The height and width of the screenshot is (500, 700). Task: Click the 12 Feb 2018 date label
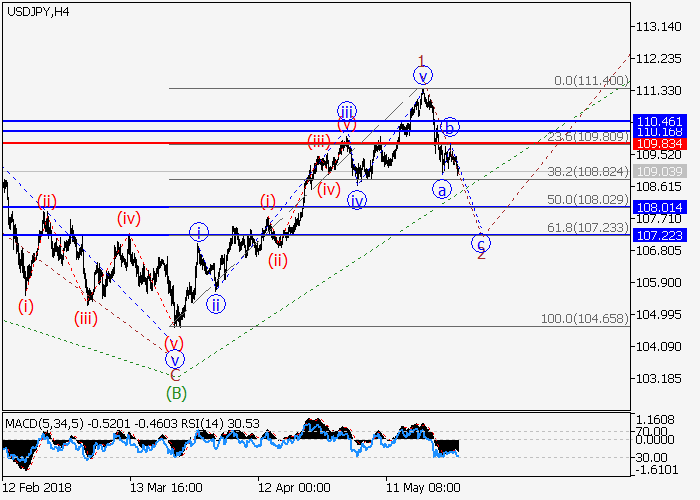click(x=36, y=487)
